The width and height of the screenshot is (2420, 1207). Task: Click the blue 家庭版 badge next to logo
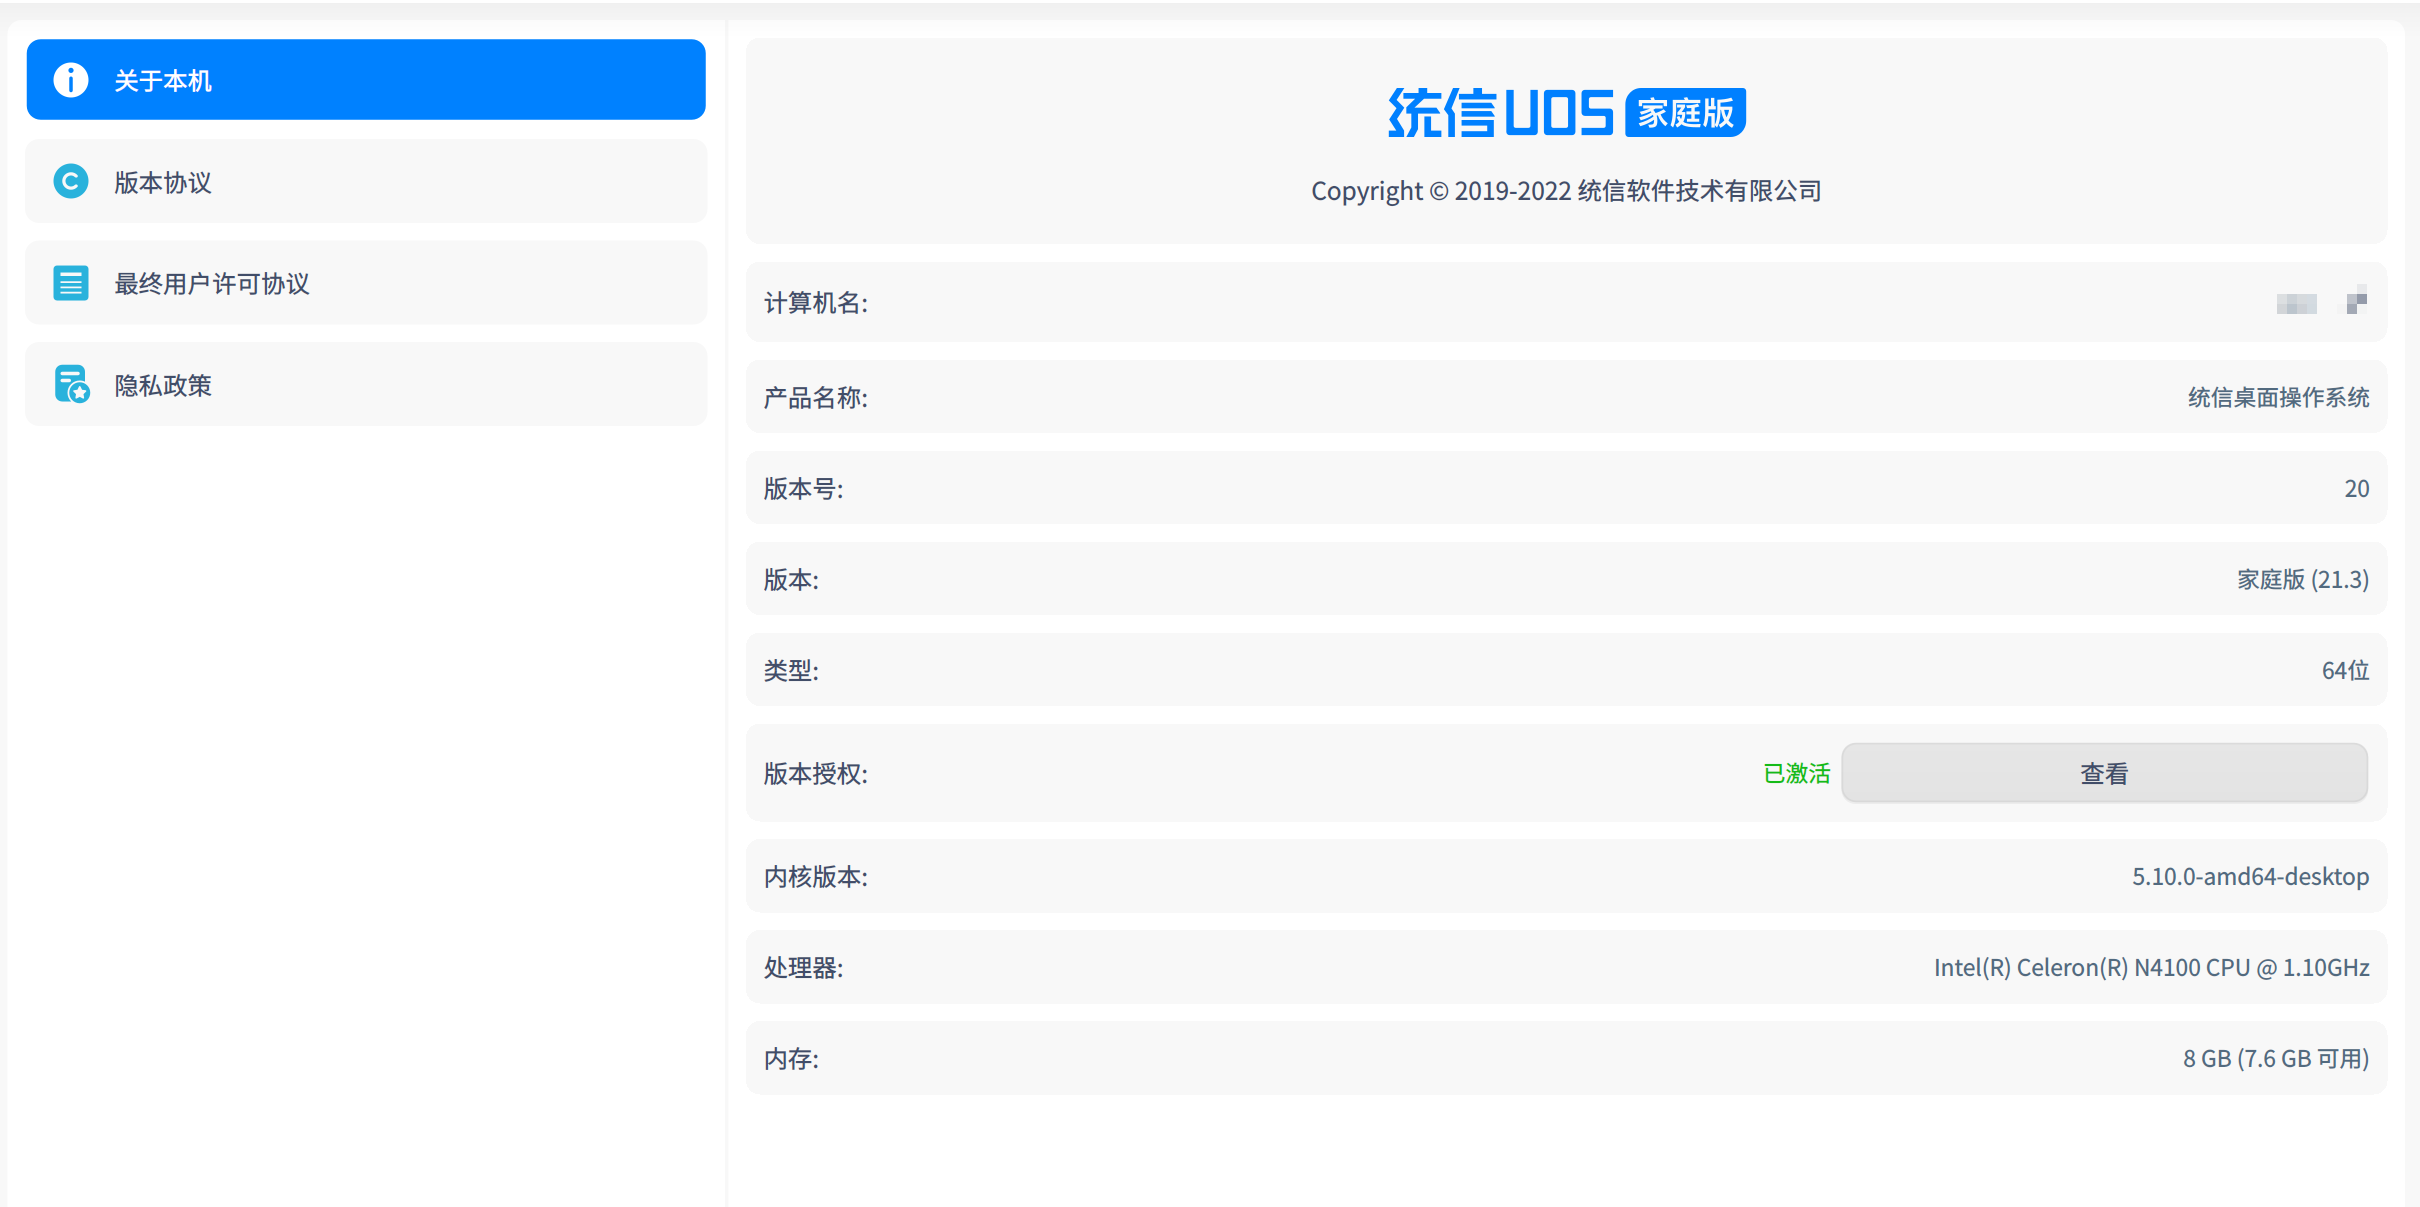coord(1684,113)
